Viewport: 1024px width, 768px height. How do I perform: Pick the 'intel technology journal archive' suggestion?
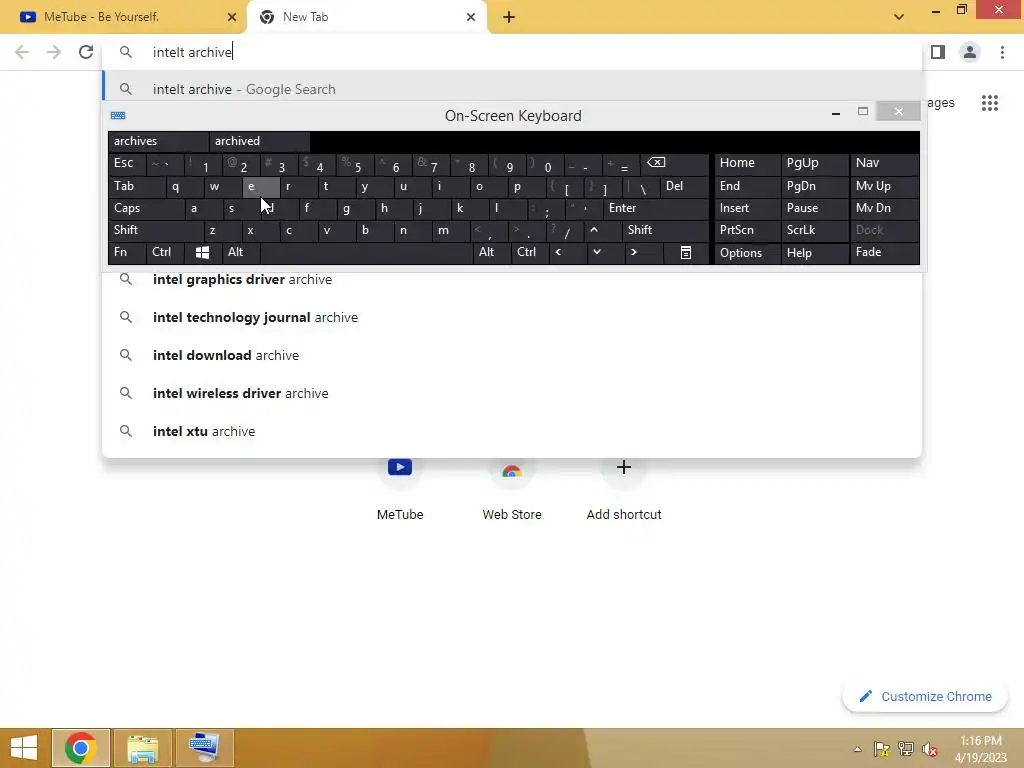pyautogui.click(x=512, y=317)
